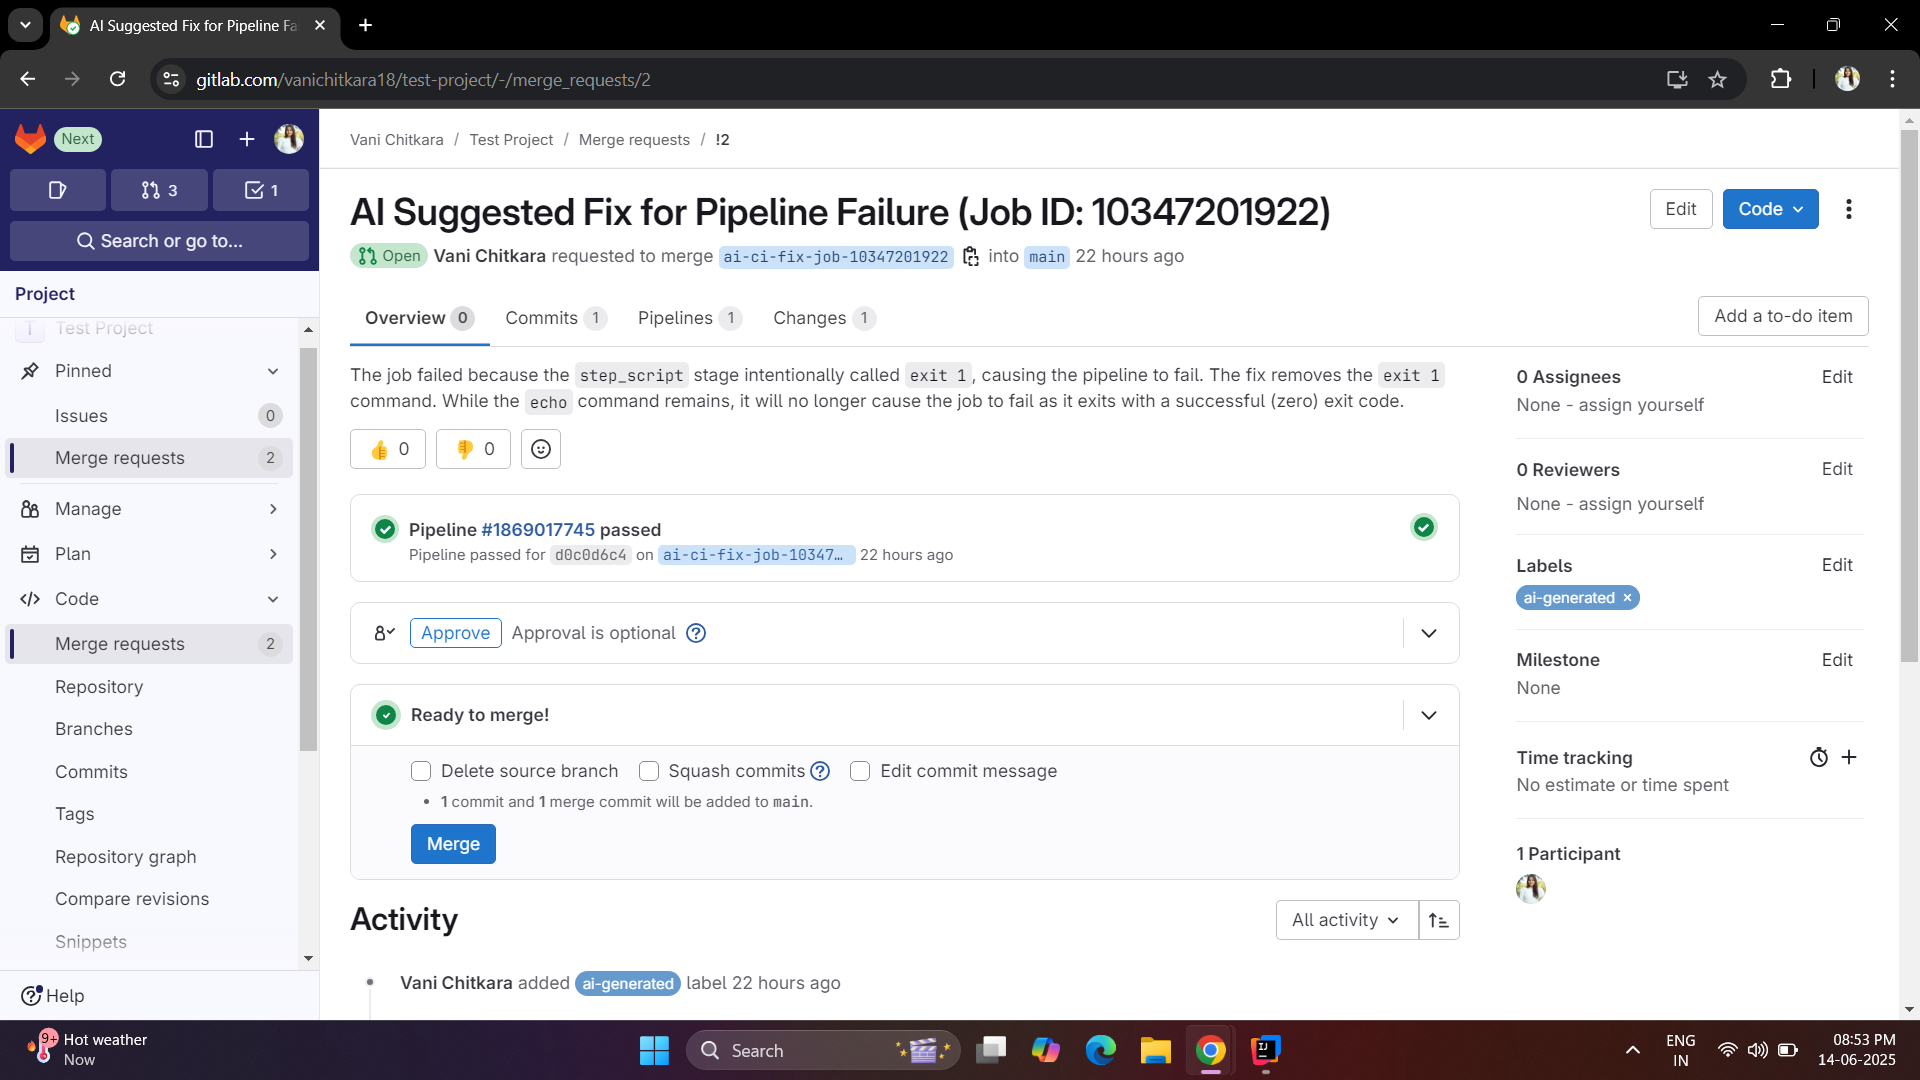Click the sort activity direction icon
The width and height of the screenshot is (1920, 1080).
(1438, 920)
